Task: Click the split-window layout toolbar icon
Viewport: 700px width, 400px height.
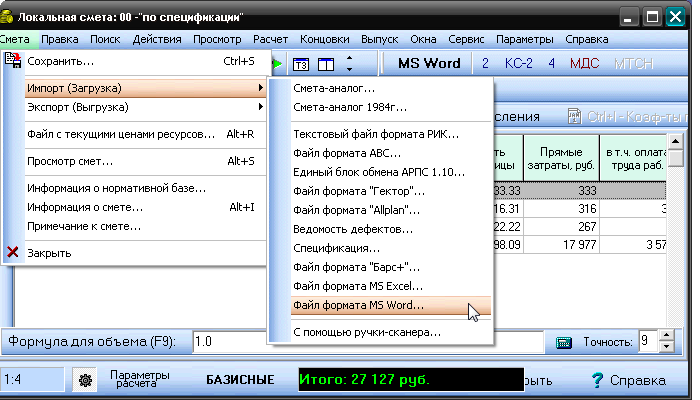Action: point(325,64)
